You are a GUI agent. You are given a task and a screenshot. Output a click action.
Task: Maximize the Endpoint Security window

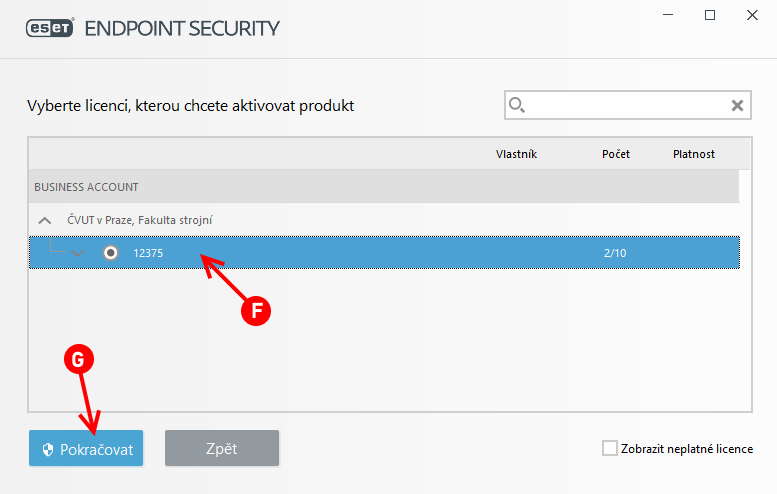click(x=710, y=15)
